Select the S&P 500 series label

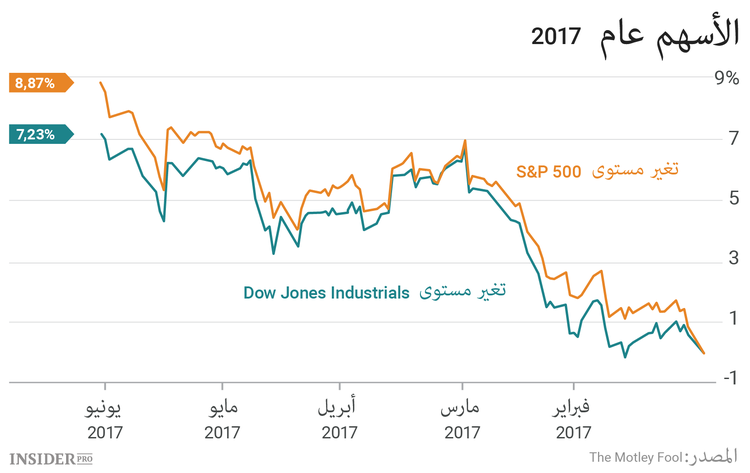tap(548, 171)
